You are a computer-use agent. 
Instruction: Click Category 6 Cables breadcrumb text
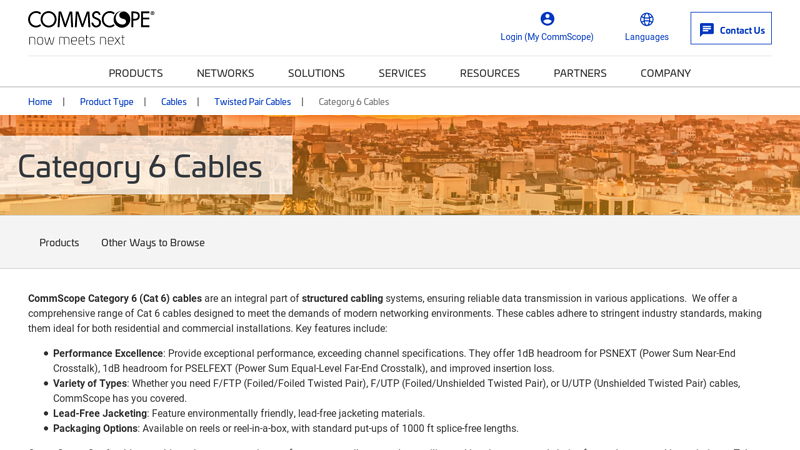click(x=354, y=102)
